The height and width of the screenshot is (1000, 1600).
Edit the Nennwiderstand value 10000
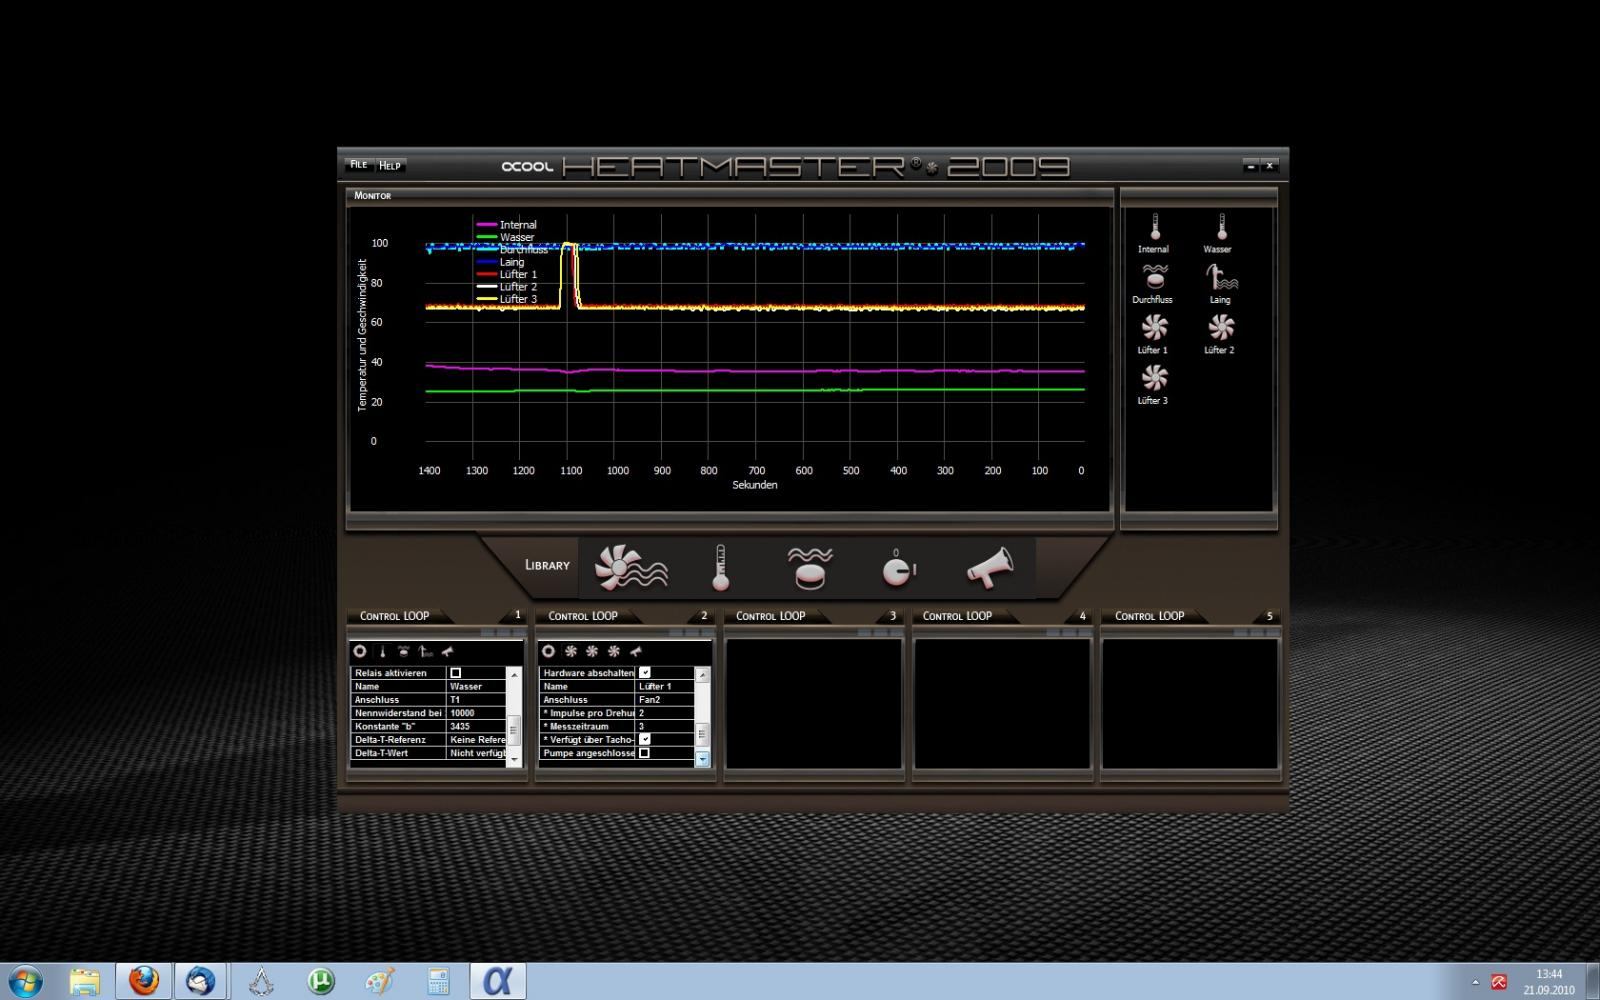(477, 713)
